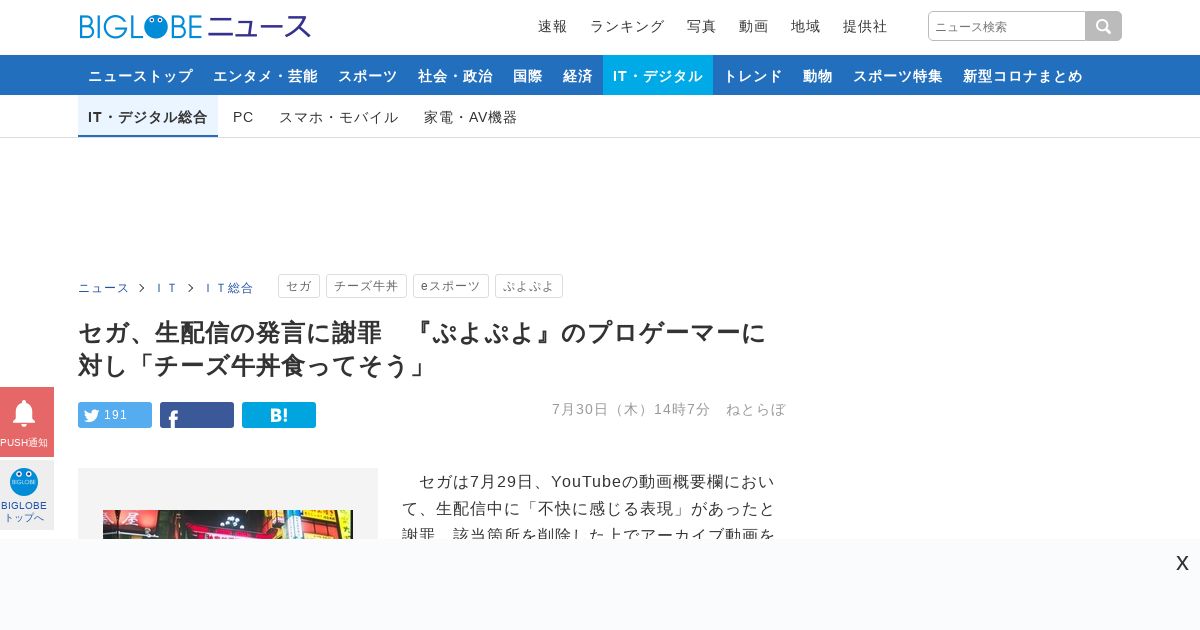Open スポーツ category
This screenshot has width=1200, height=630.
click(x=367, y=75)
